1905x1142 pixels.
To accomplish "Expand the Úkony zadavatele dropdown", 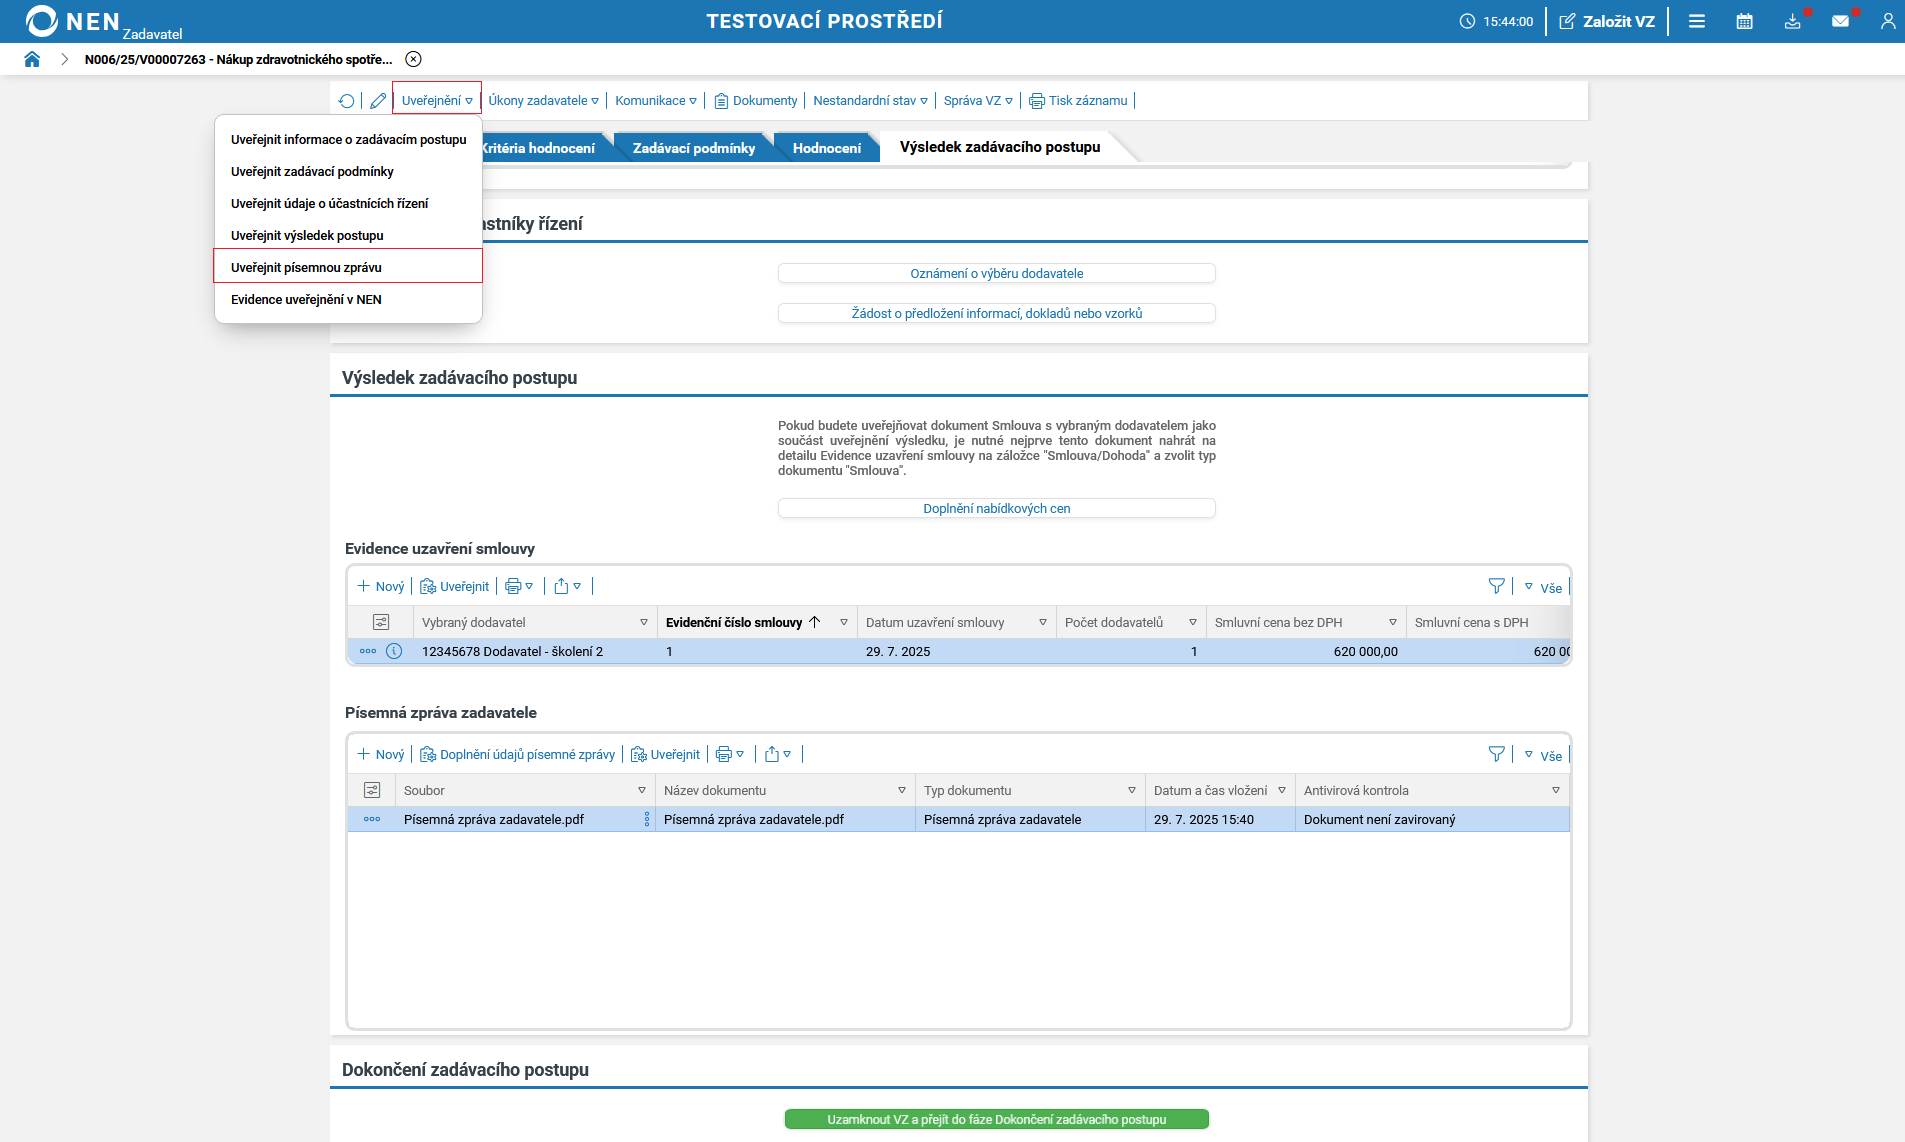I will point(543,101).
